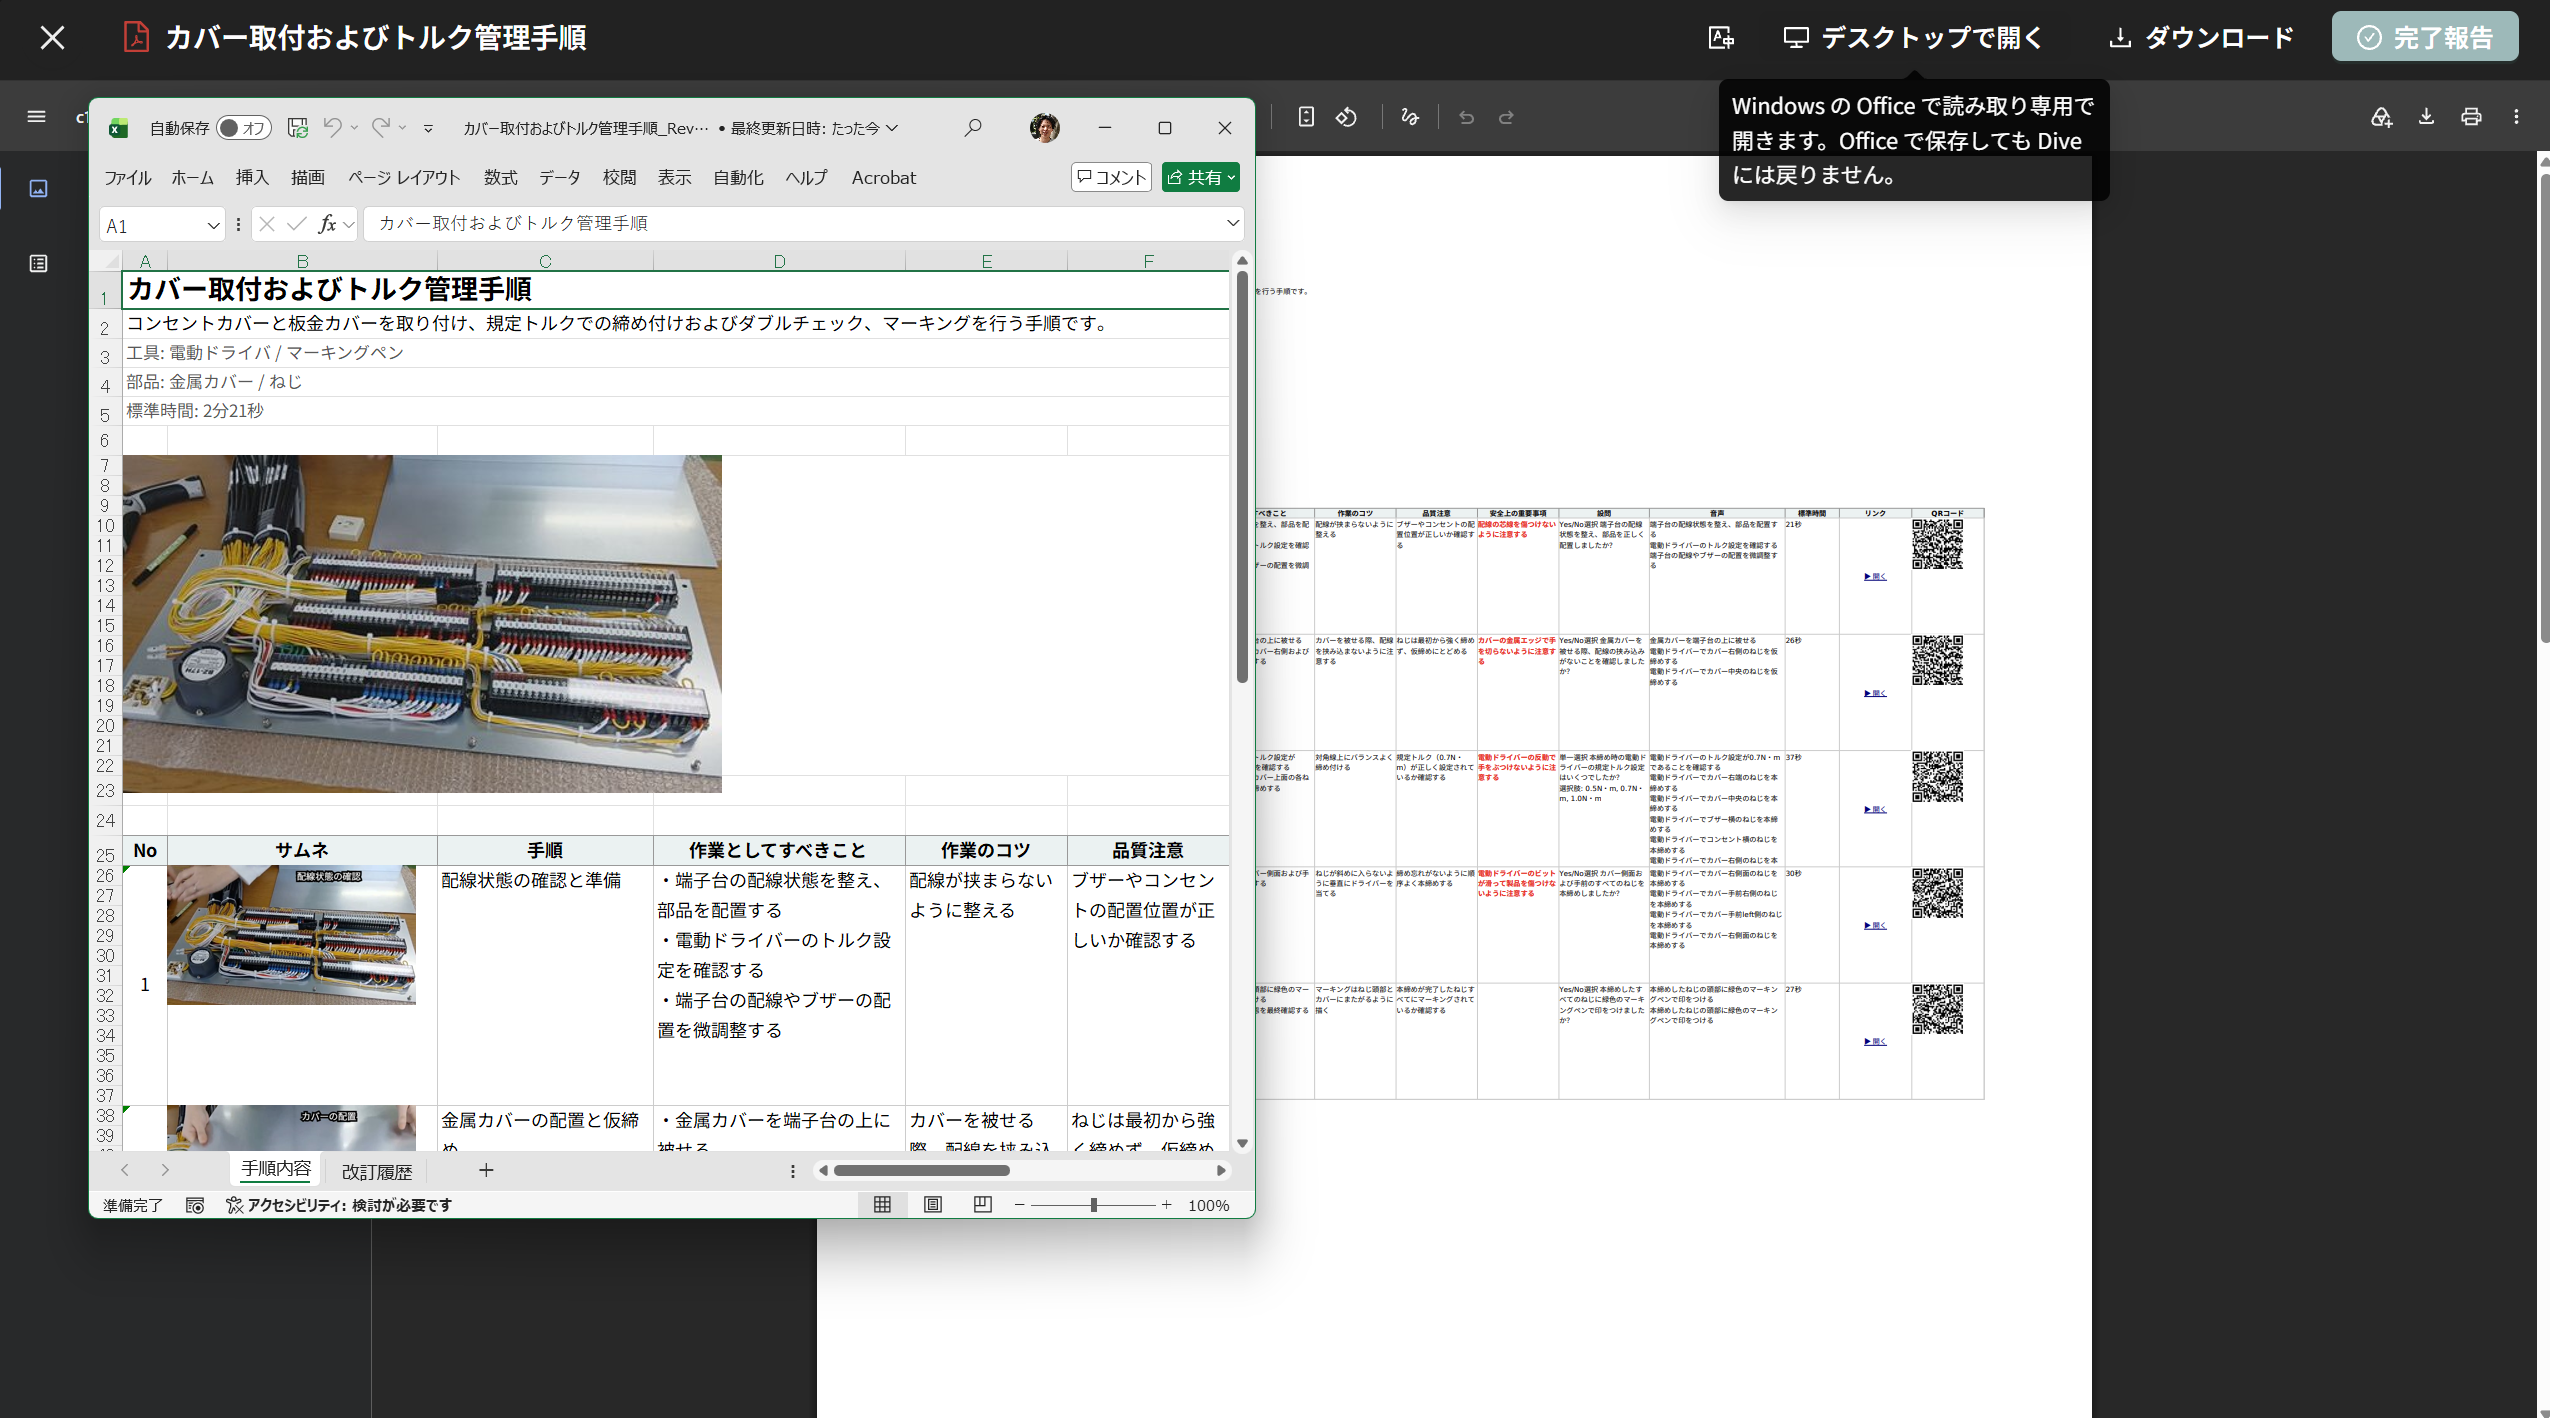Click the page fit icon in PDF toolbar
2550x1418 pixels.
(1306, 116)
